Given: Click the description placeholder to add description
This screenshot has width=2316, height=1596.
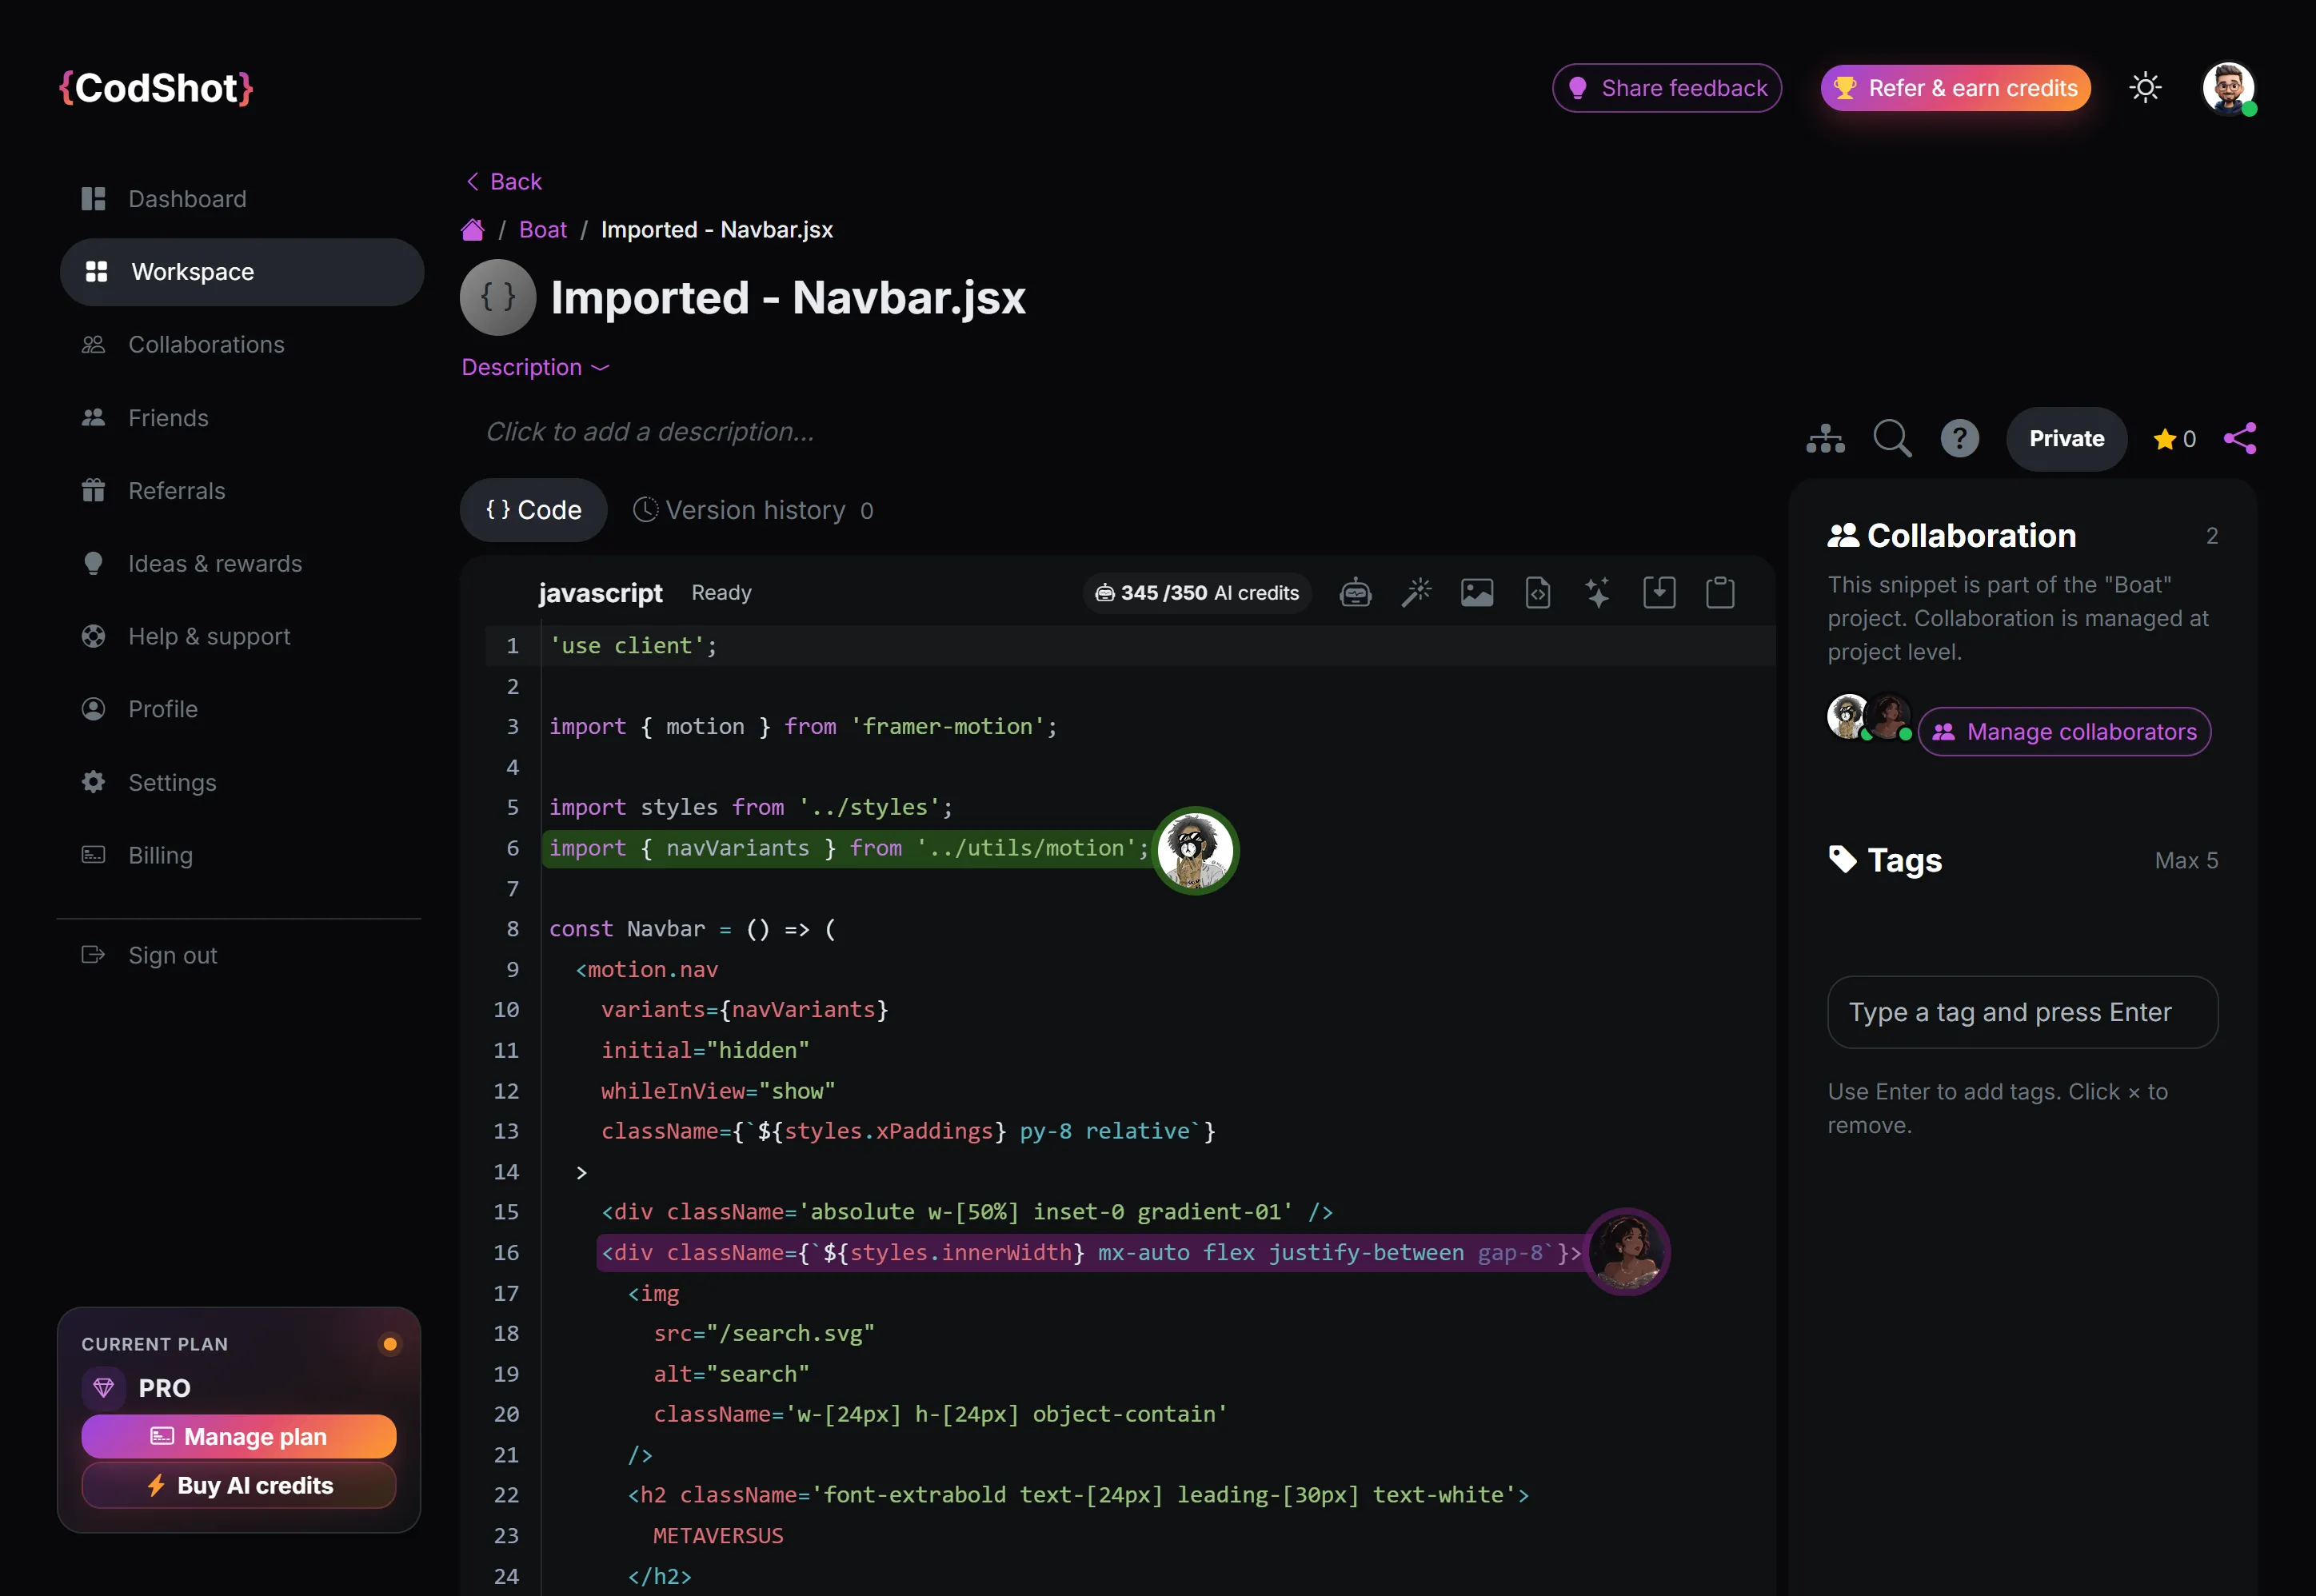Looking at the screenshot, I should point(650,432).
